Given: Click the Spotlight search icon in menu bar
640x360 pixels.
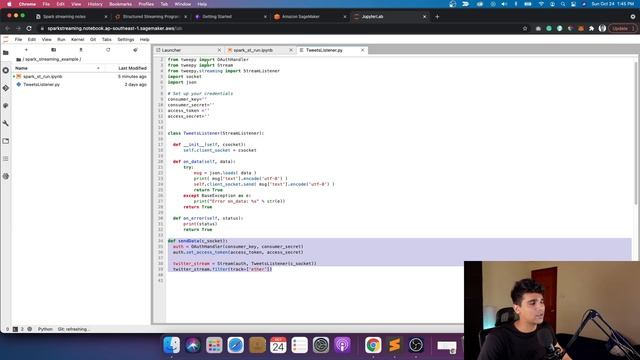Looking at the screenshot, I should 562,4.
